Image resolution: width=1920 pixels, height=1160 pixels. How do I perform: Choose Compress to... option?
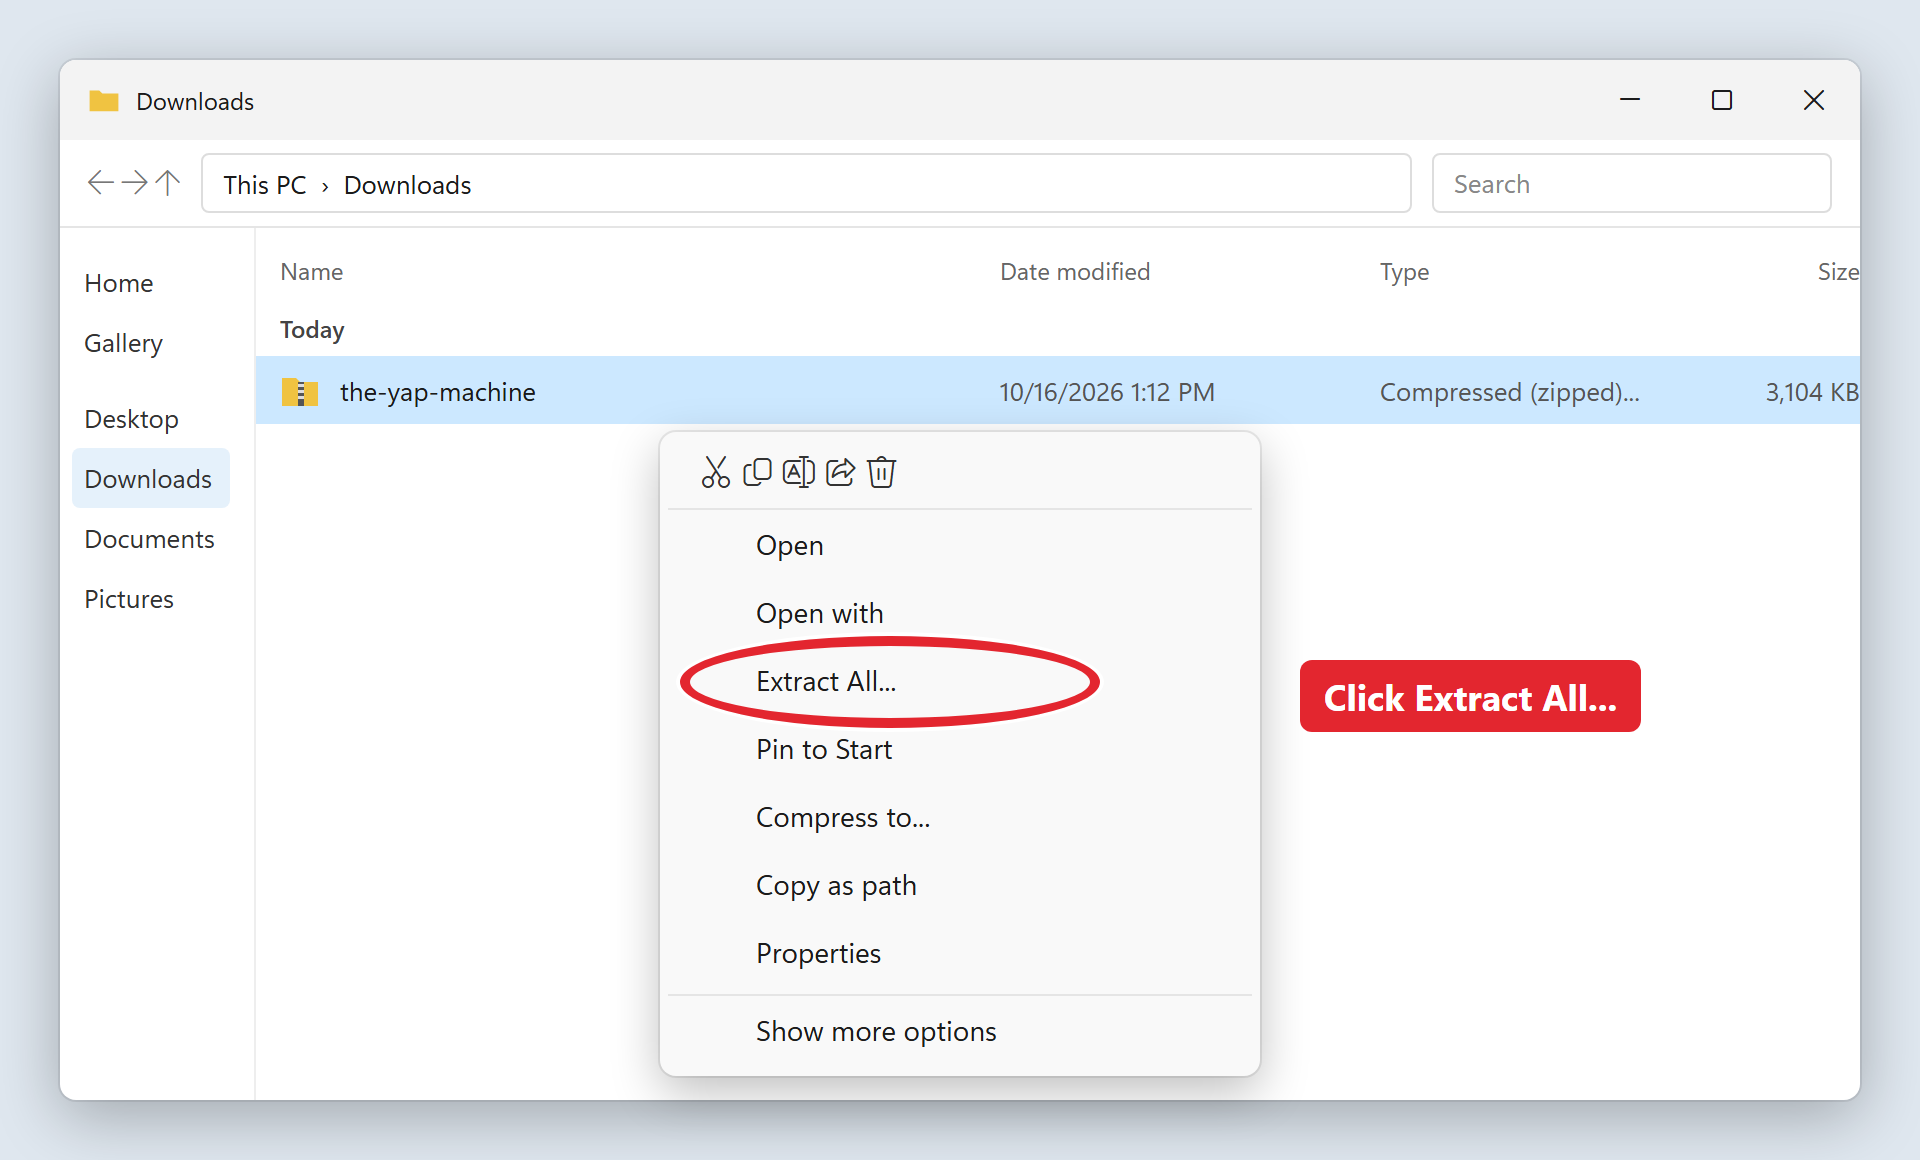[x=959, y=817]
